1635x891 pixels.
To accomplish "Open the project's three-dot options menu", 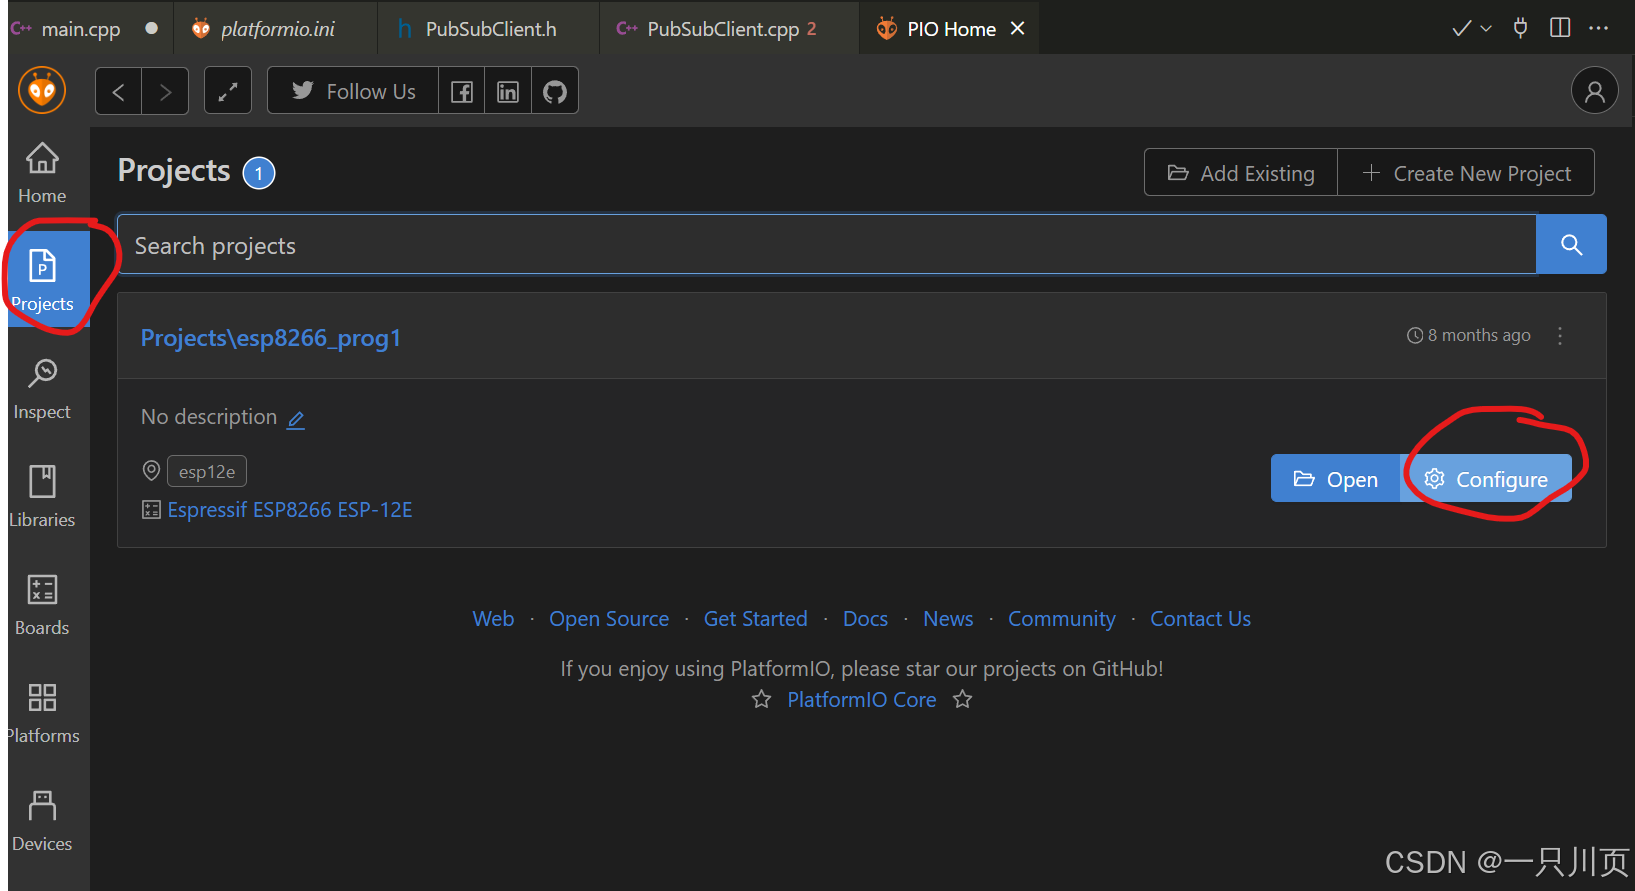I will [1560, 336].
